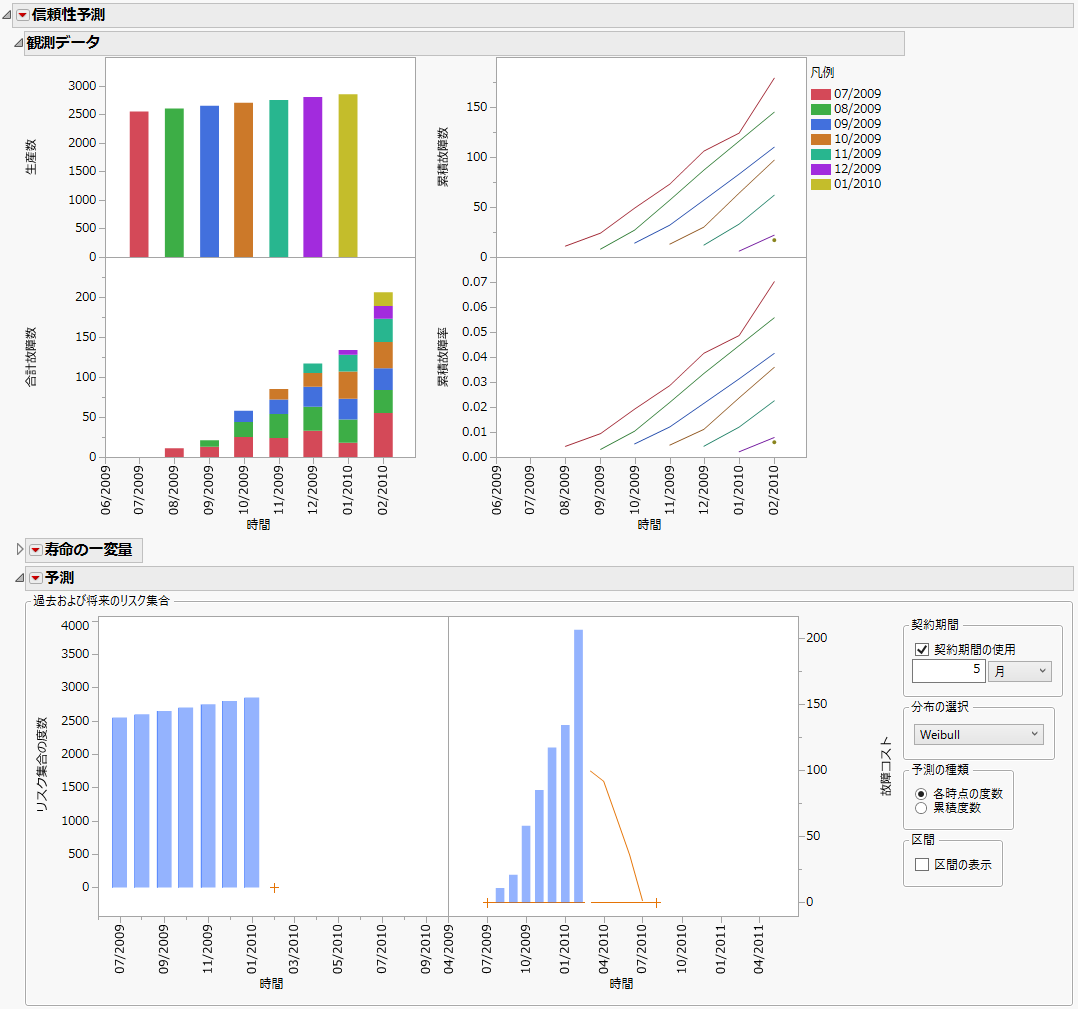Expand the 寿命の一変量 section disclosure triangle
The height and width of the screenshot is (1009, 1078).
point(20,550)
